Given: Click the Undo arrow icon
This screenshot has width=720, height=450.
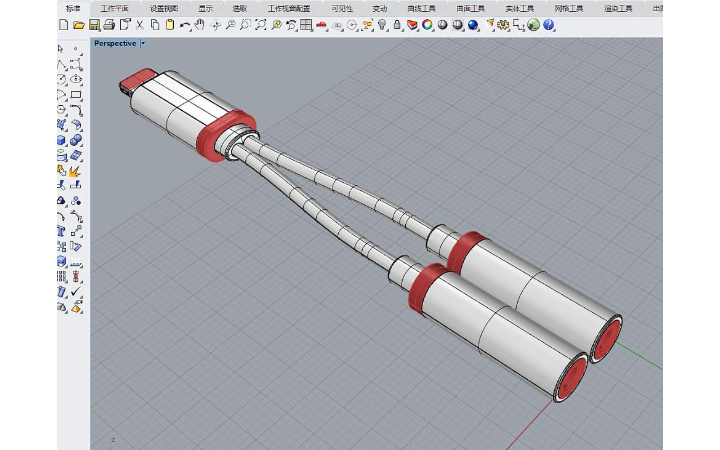Looking at the screenshot, I should point(184,24).
